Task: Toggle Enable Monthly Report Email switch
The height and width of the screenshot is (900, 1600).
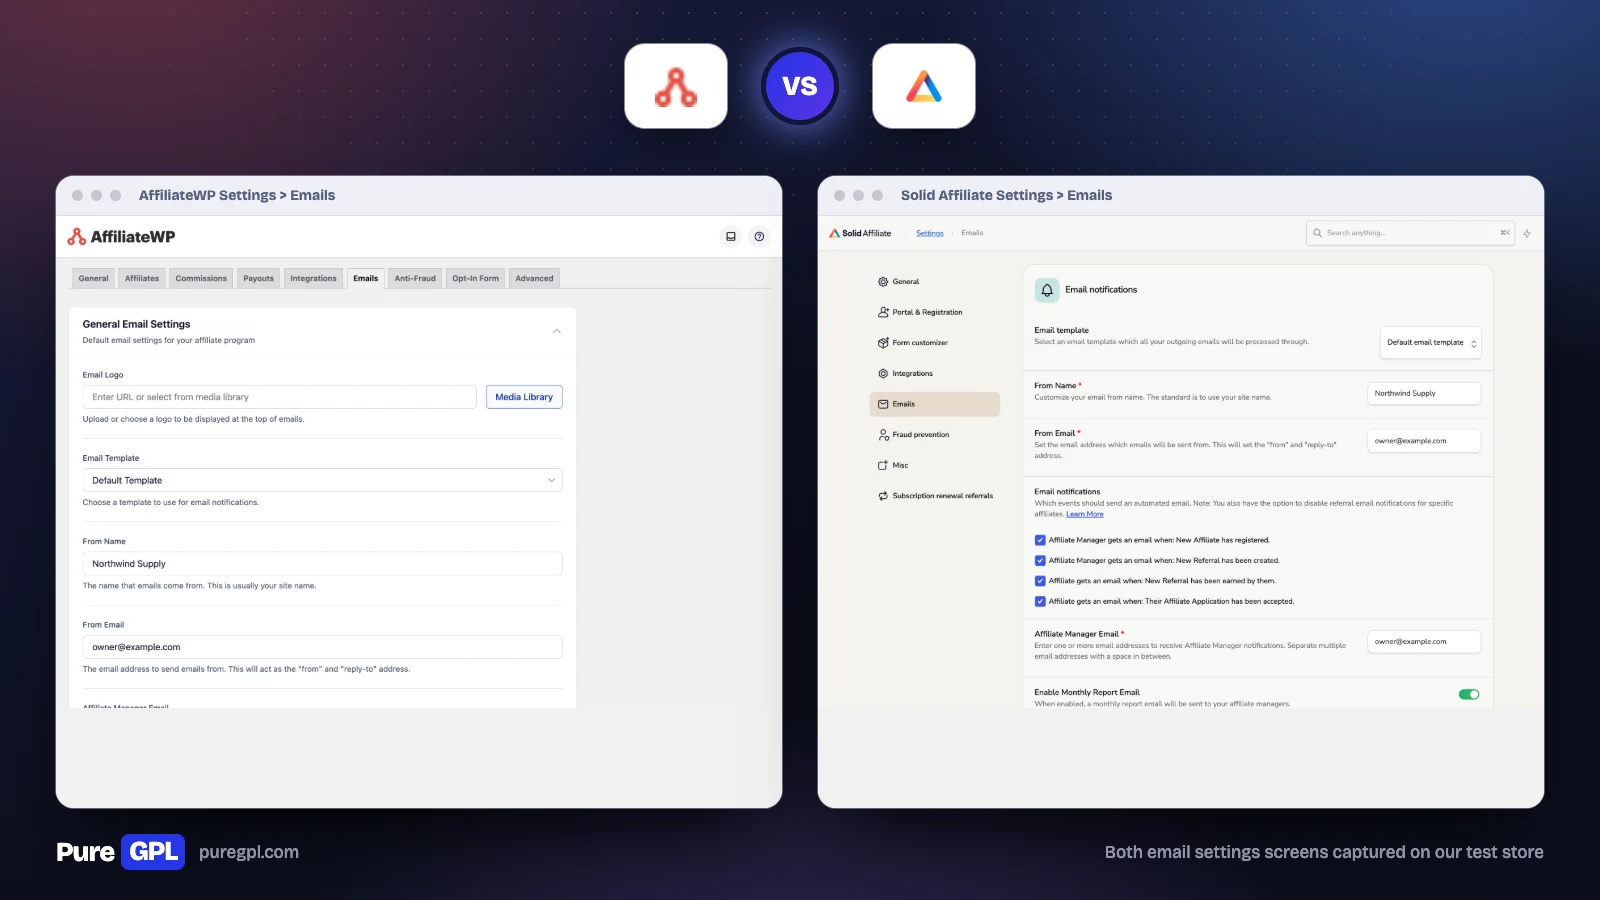Action: click(x=1469, y=694)
